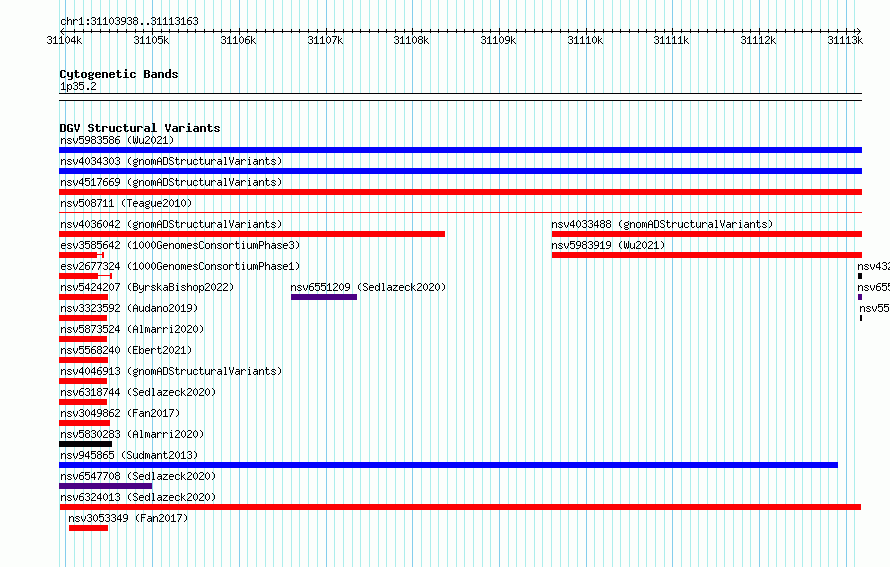
Task: Click nsv6551209 (Sedlazeck2020) label
Action: pos(368,287)
